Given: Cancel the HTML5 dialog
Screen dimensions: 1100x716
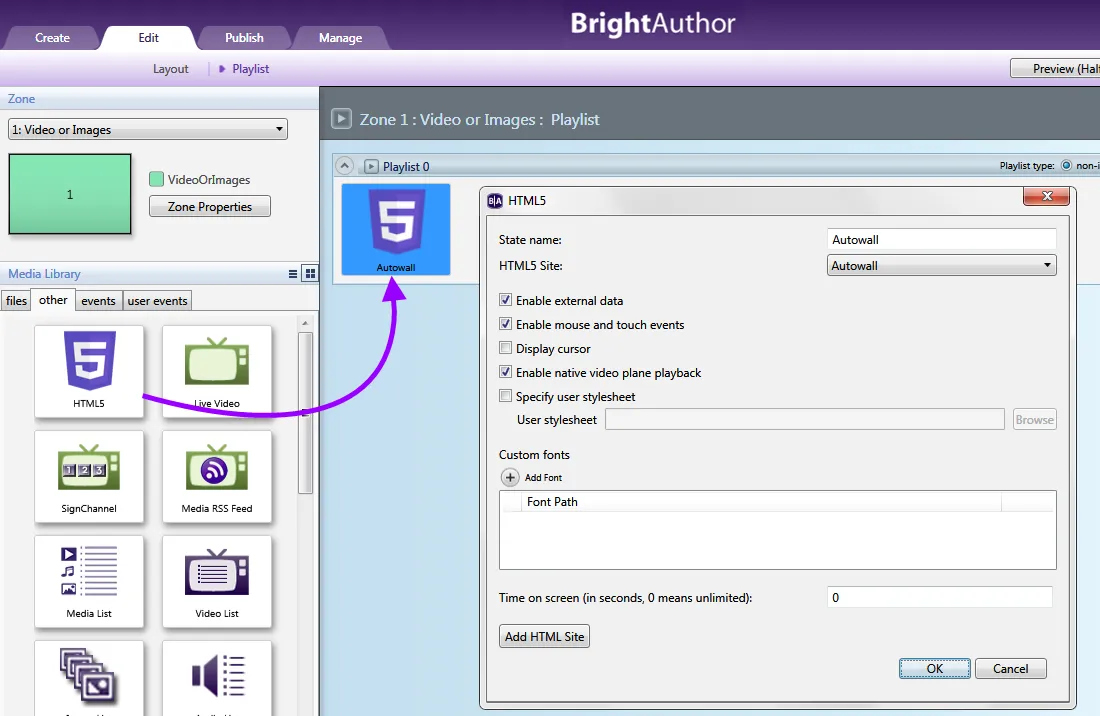Looking at the screenshot, I should click(x=1010, y=668).
